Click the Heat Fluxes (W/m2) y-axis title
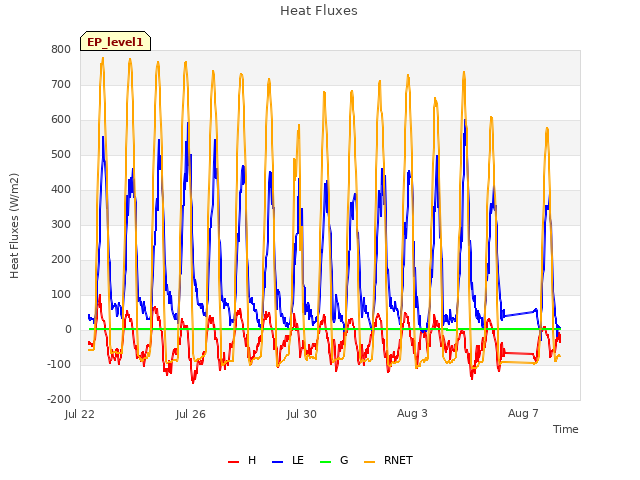 pos(14,226)
